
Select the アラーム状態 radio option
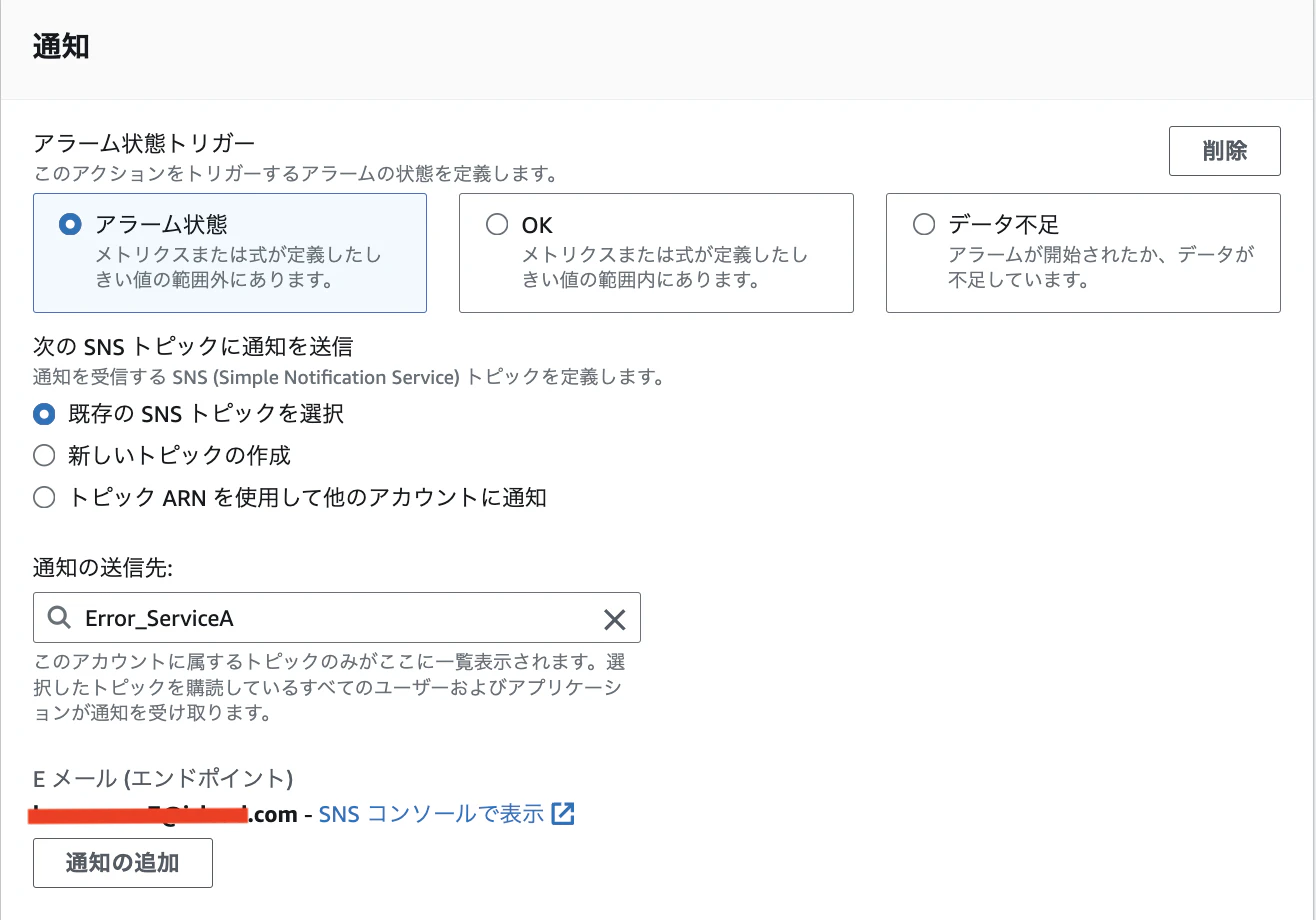click(70, 225)
